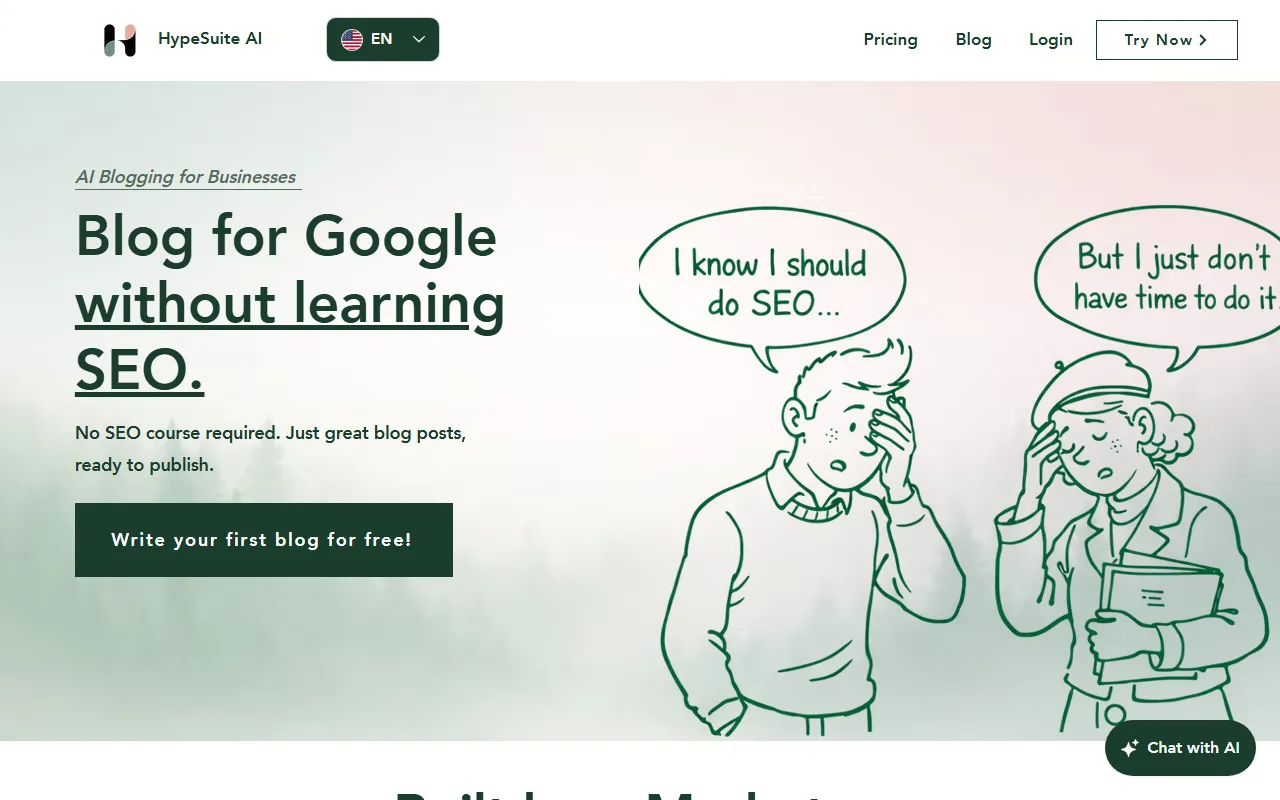
Task: Click the Blog for Google headline
Action: click(x=286, y=237)
